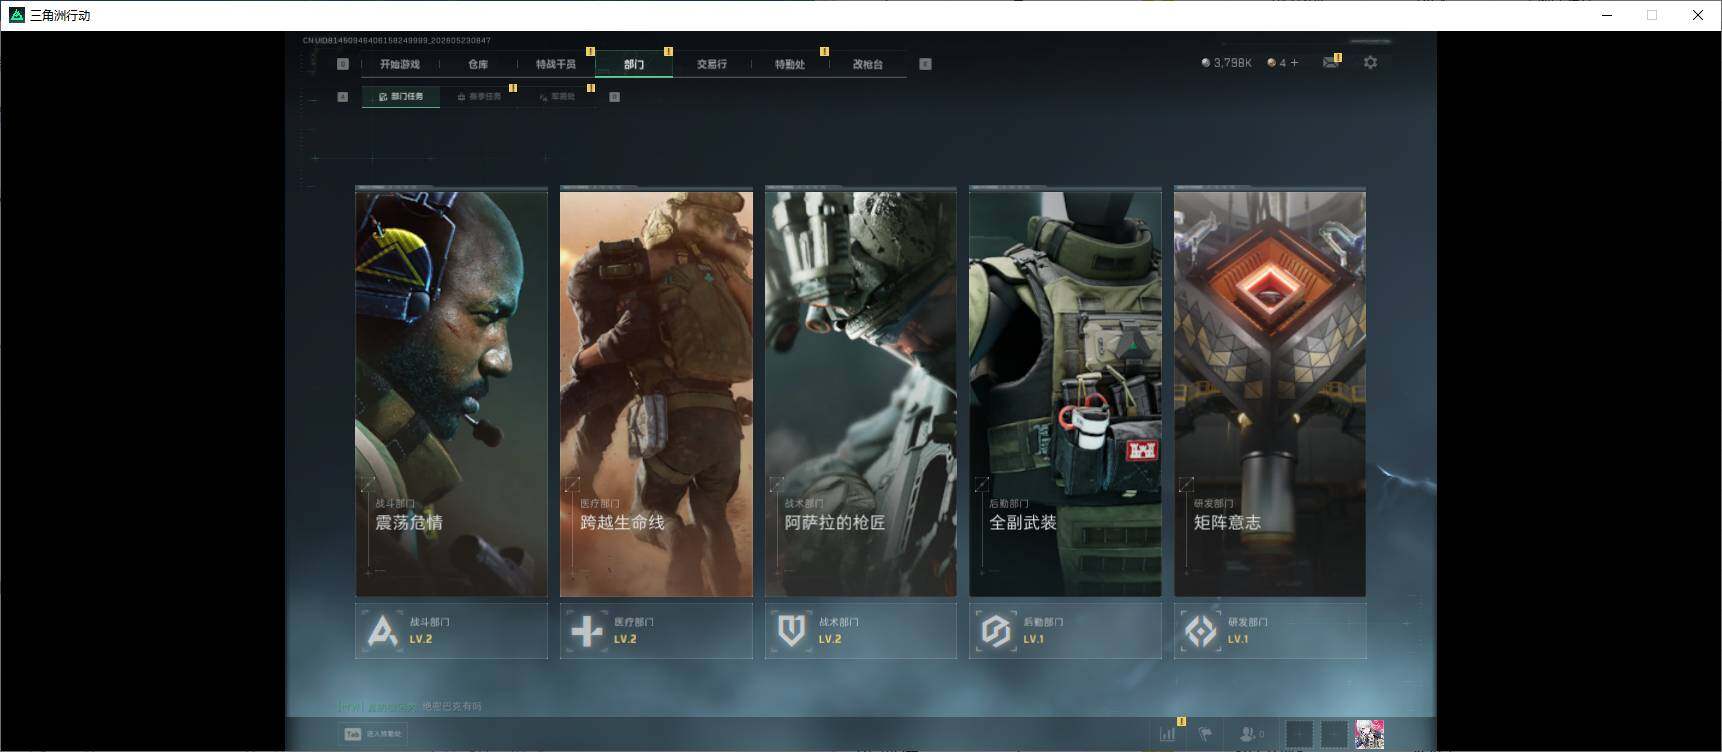Maximize the 三角洲行动 window
1722x752 pixels.
coord(1652,15)
